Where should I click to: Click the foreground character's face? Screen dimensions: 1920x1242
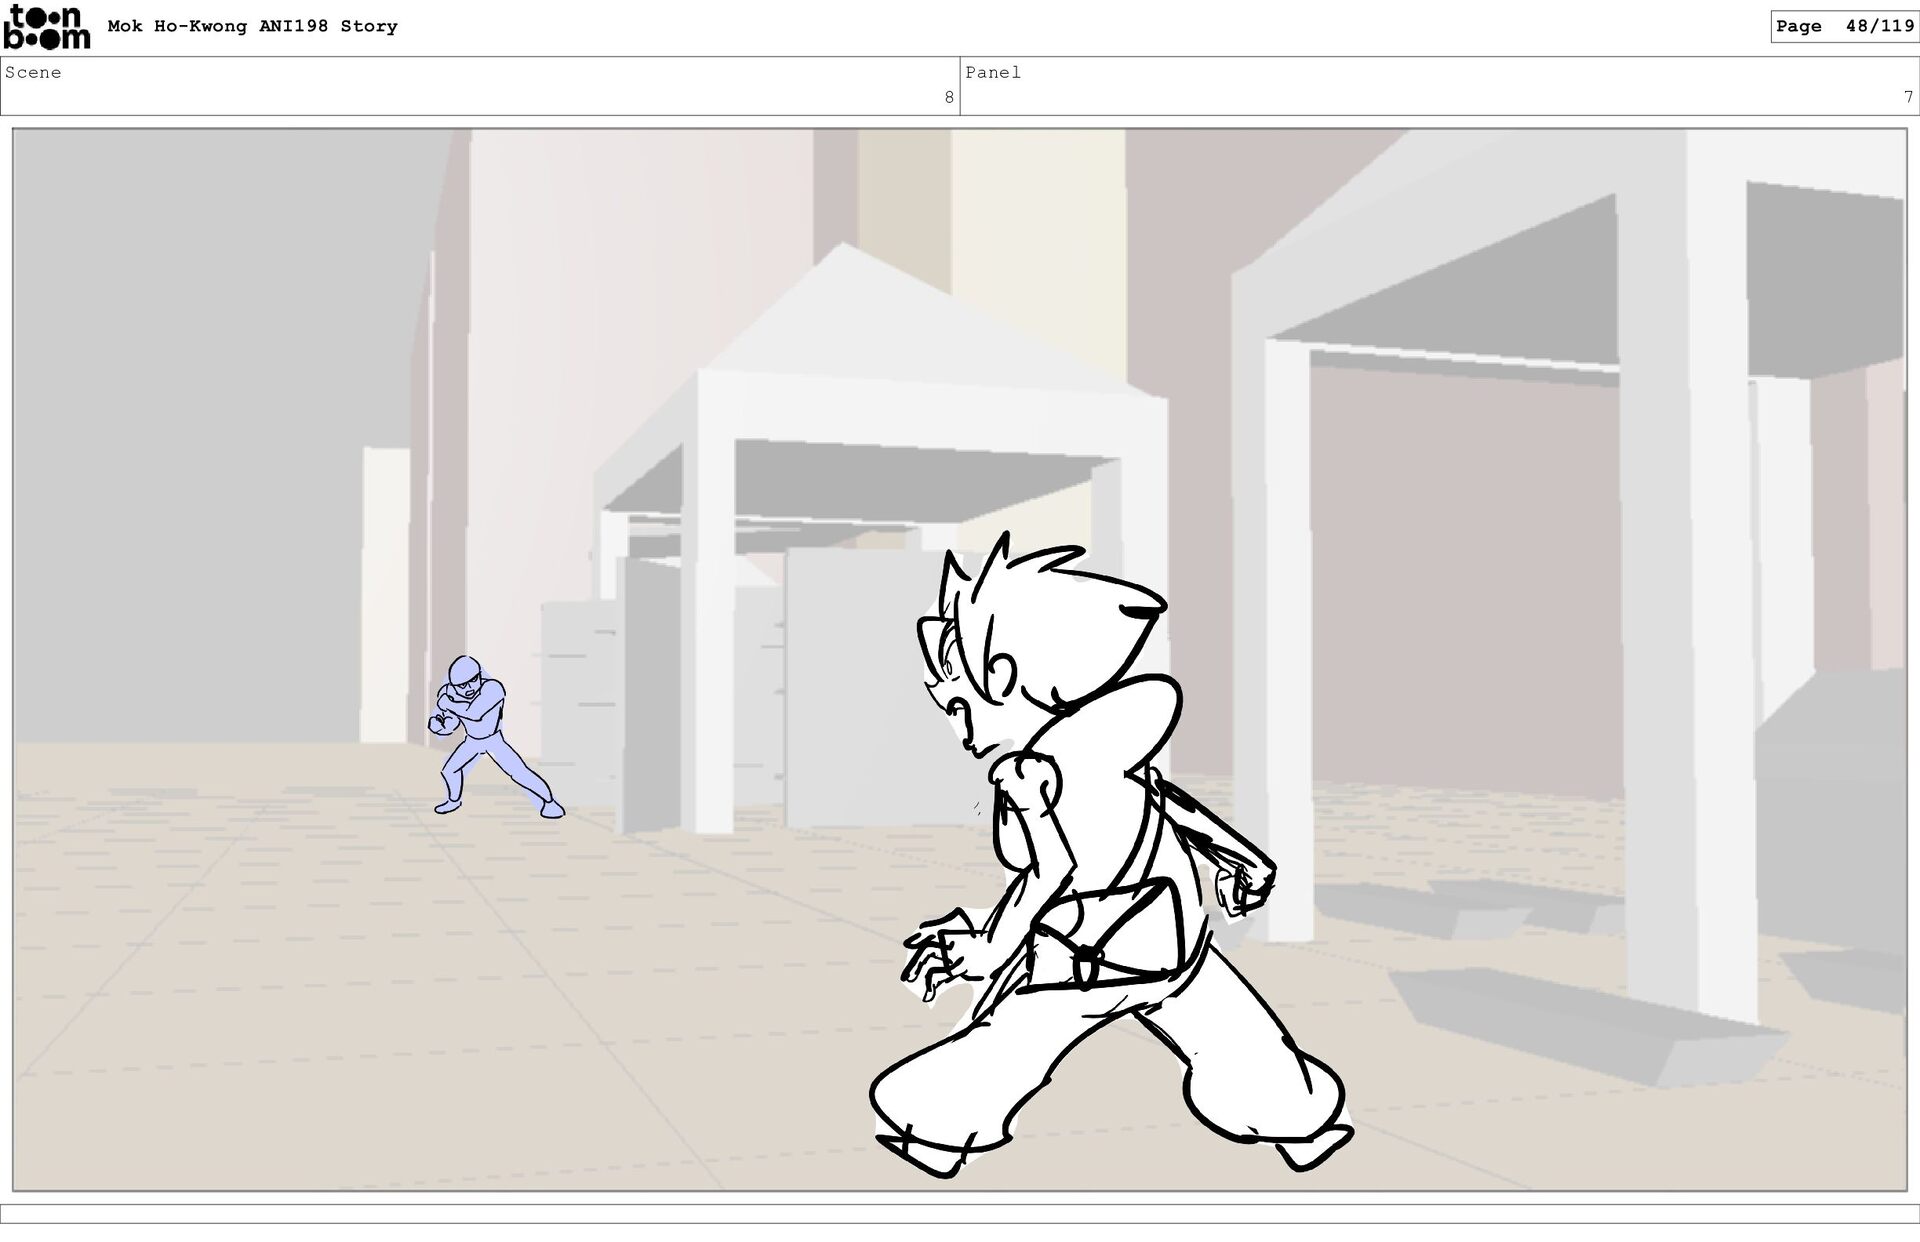click(965, 705)
